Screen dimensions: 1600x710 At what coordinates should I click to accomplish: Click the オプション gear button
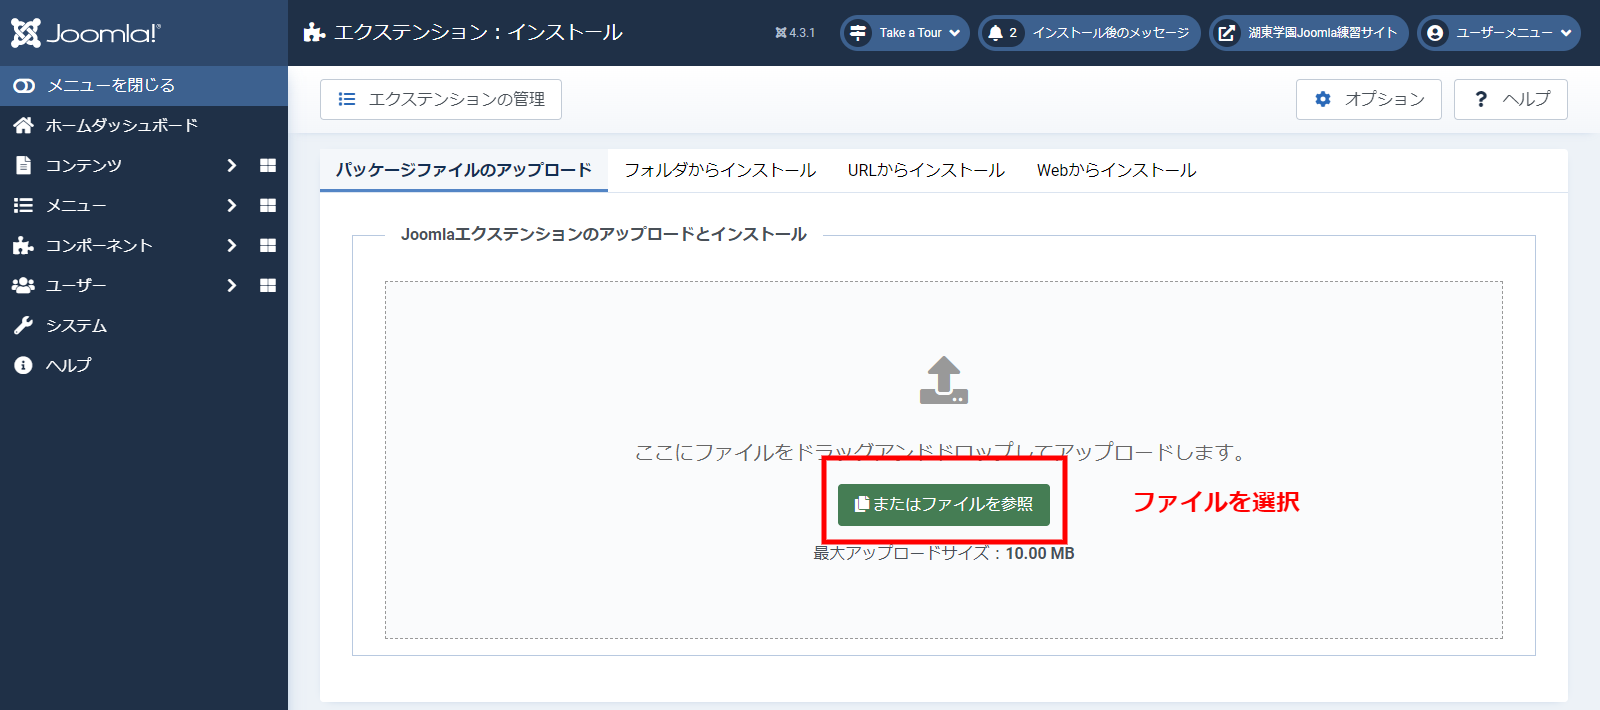coord(1368,99)
